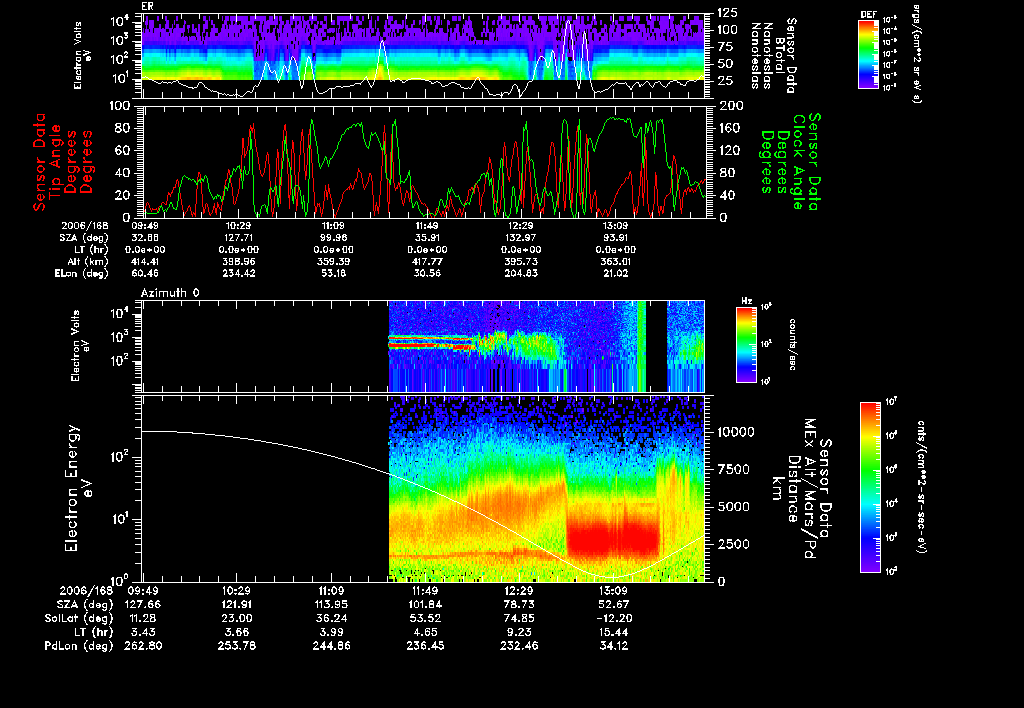This screenshot has width=1024, height=708.
Task: Select lower-table SZA value 121.91
Action: [x=236, y=604]
